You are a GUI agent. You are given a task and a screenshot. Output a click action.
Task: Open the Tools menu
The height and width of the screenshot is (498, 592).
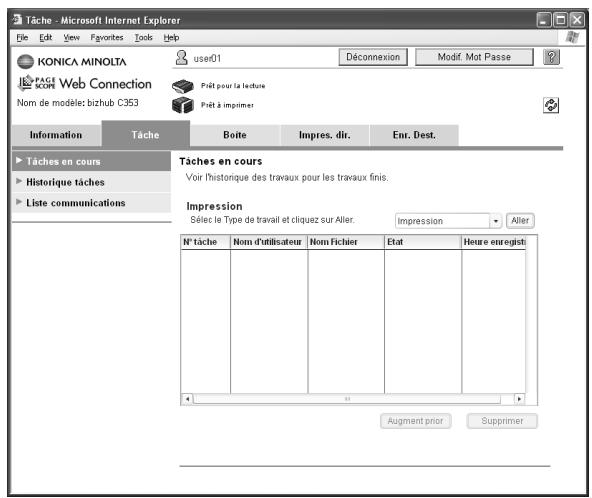pyautogui.click(x=143, y=37)
